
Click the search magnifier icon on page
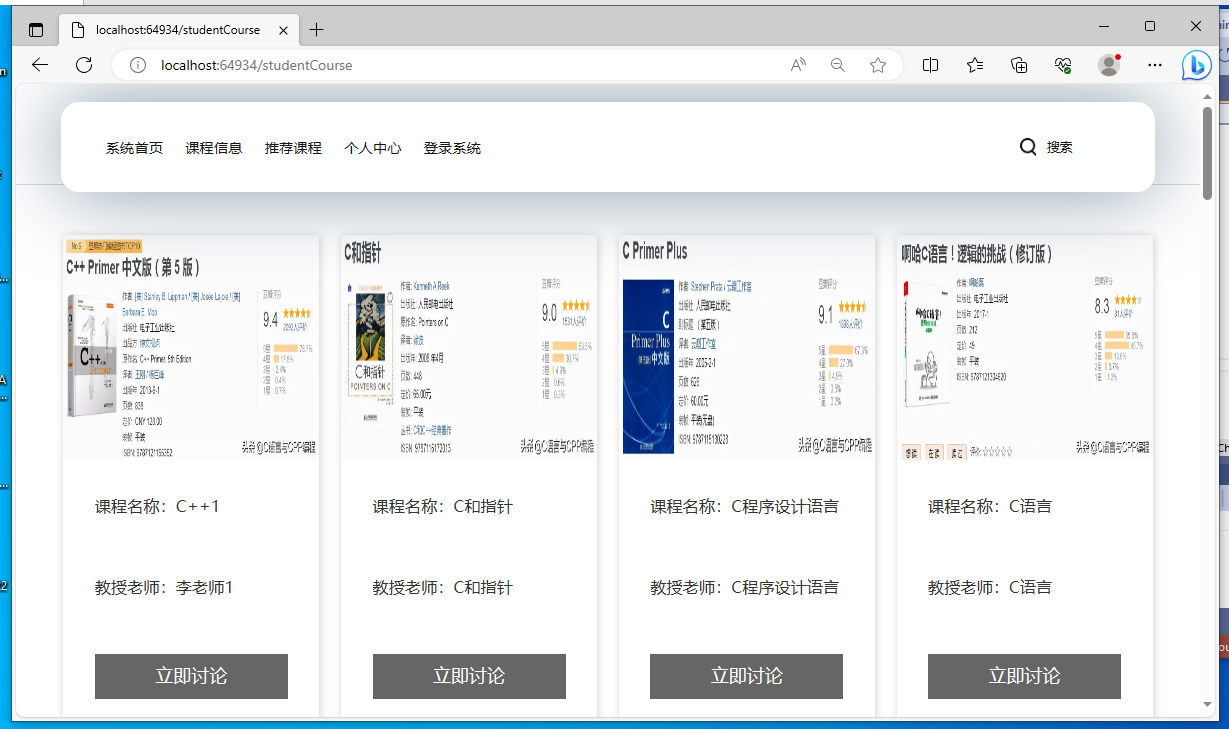coord(1028,147)
